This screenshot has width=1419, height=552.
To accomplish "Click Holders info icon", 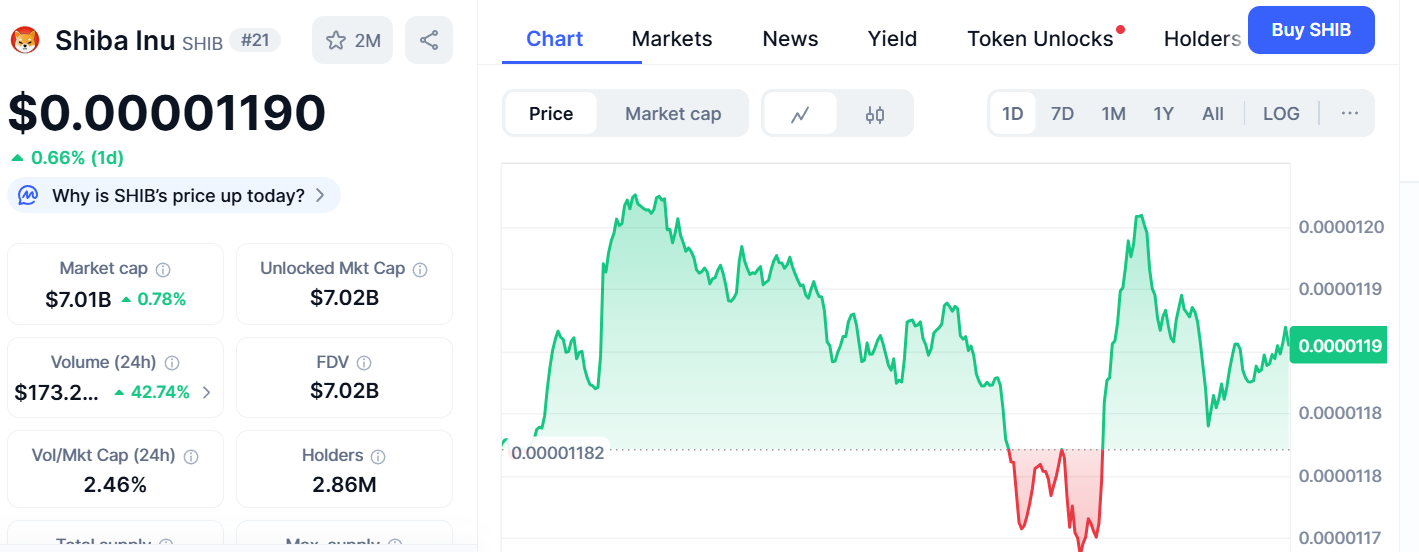I will 378,456.
